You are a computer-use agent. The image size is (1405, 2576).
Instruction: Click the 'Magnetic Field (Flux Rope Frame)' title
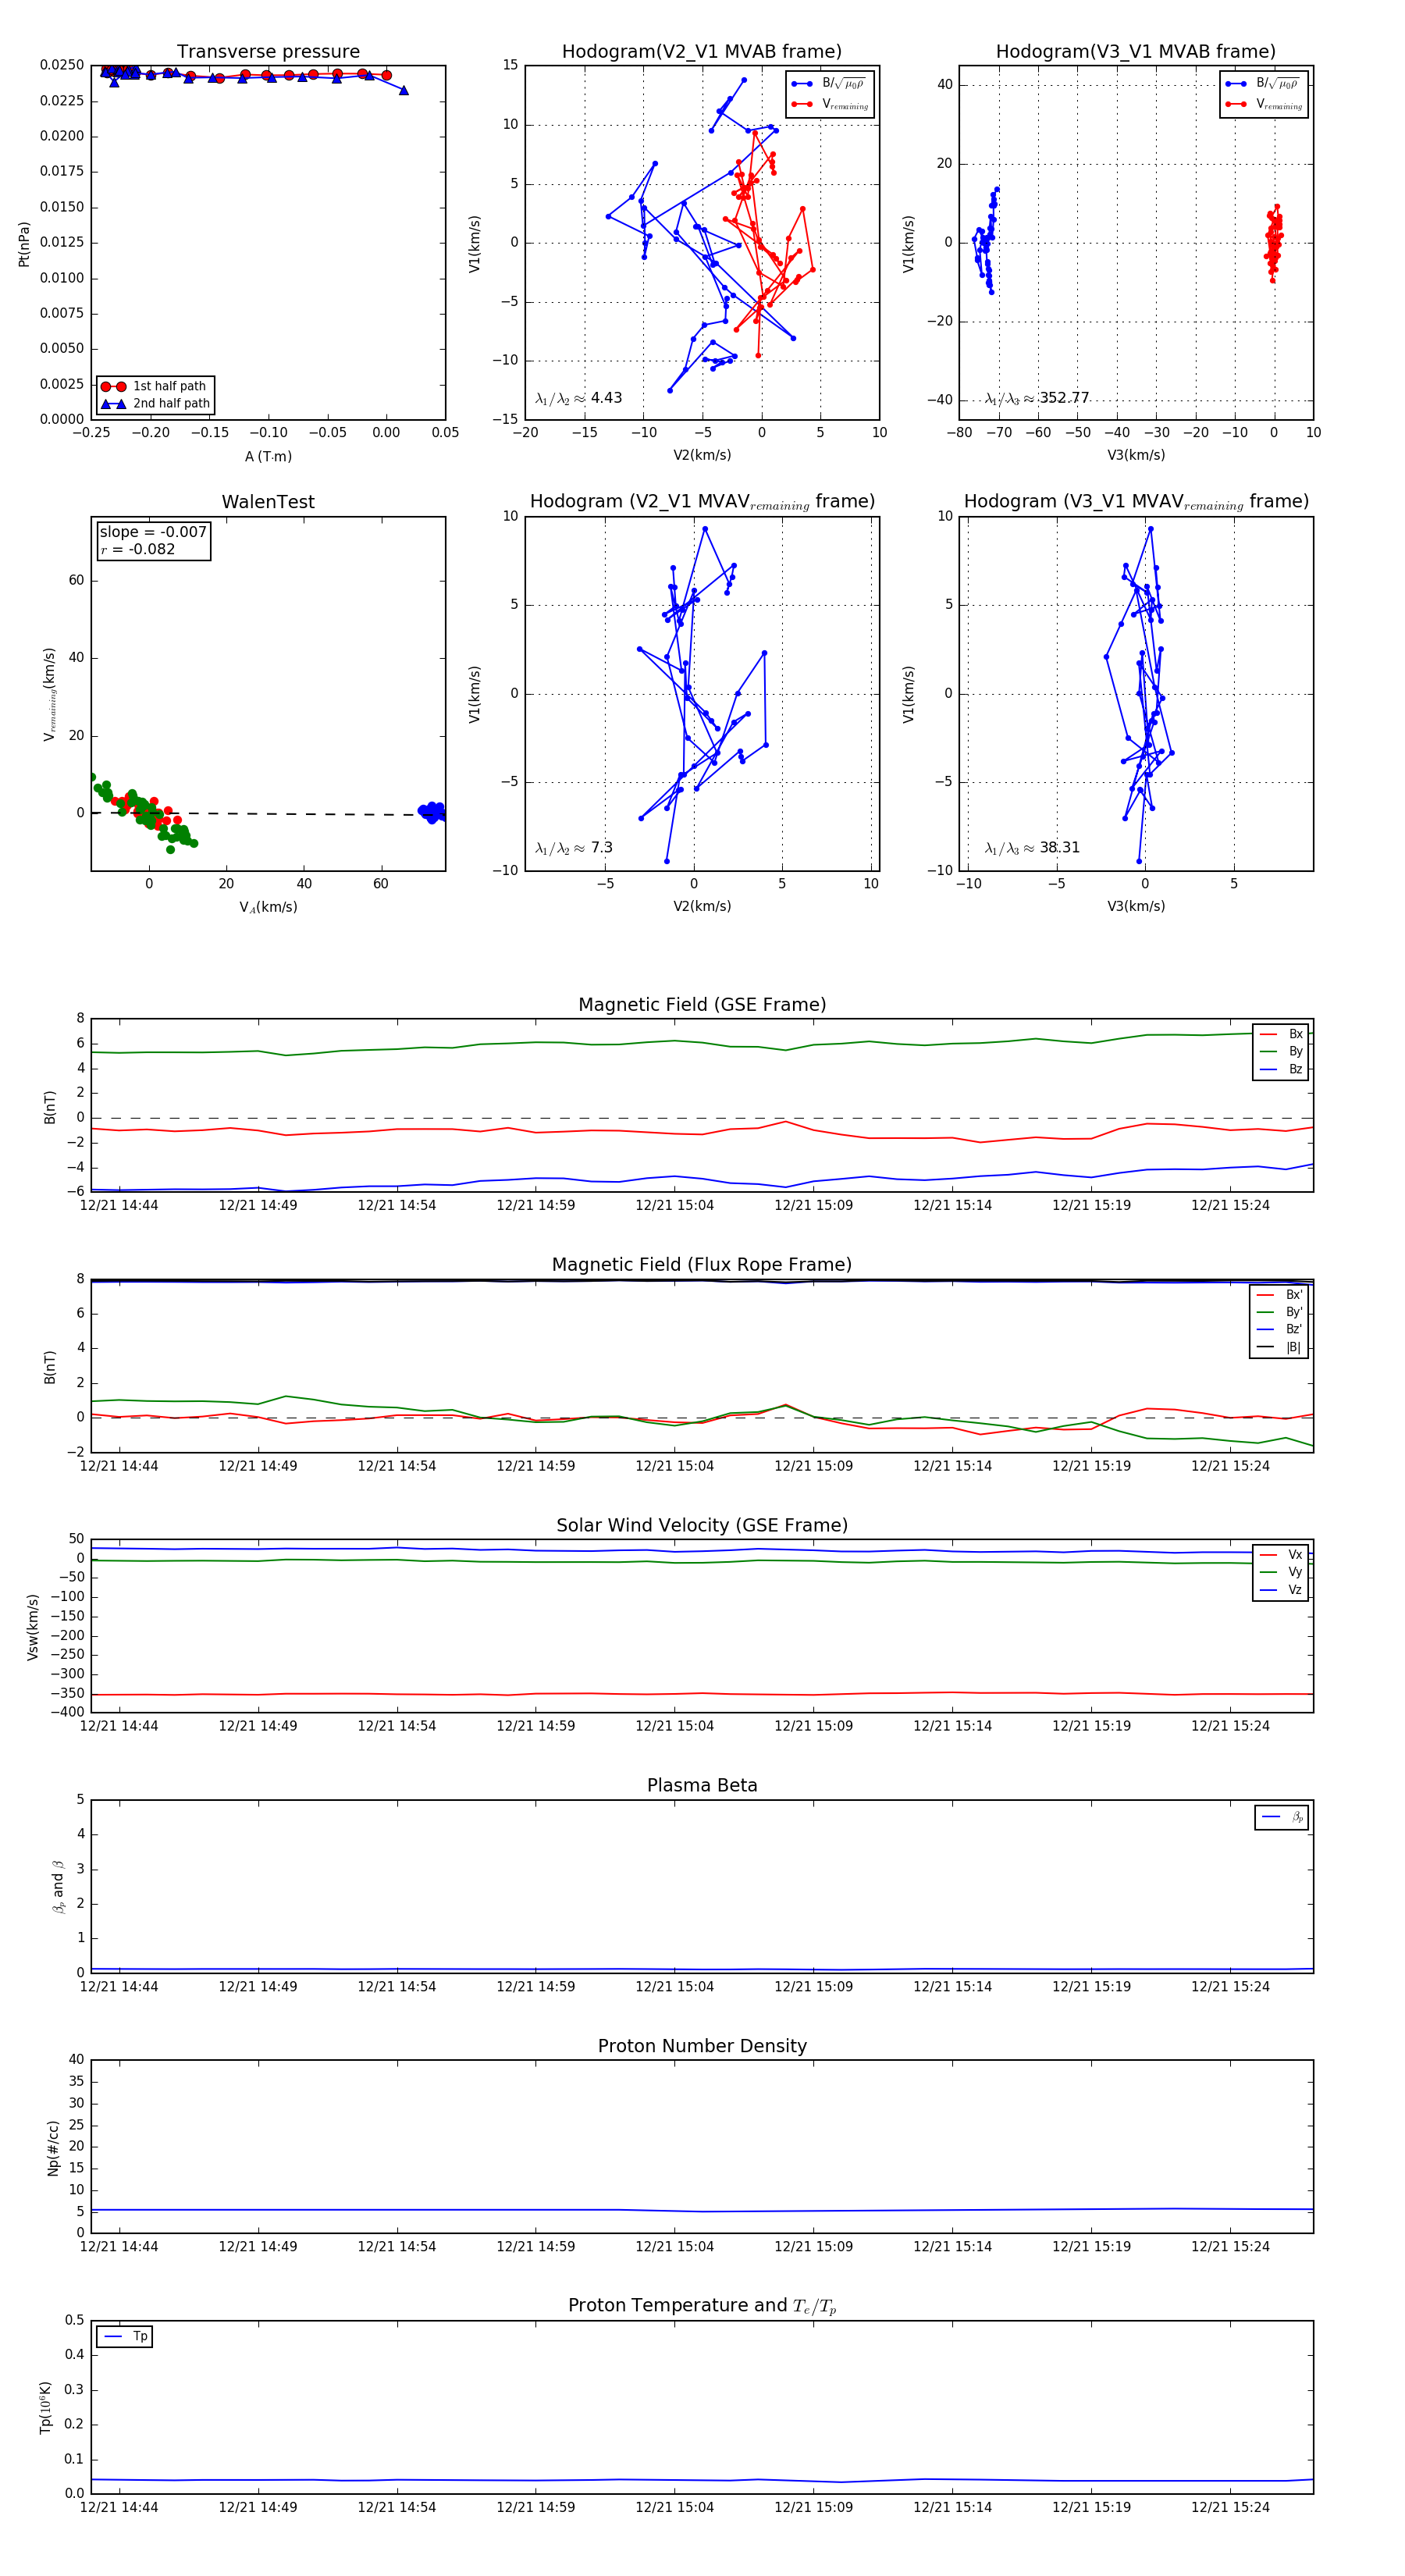[701, 1264]
